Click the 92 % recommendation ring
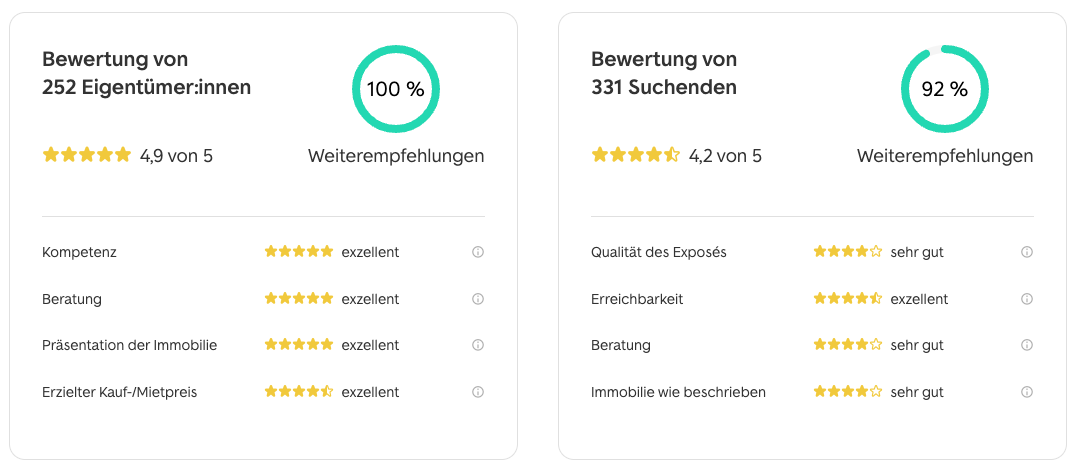The width and height of the screenshot is (1080, 473). tap(945, 89)
